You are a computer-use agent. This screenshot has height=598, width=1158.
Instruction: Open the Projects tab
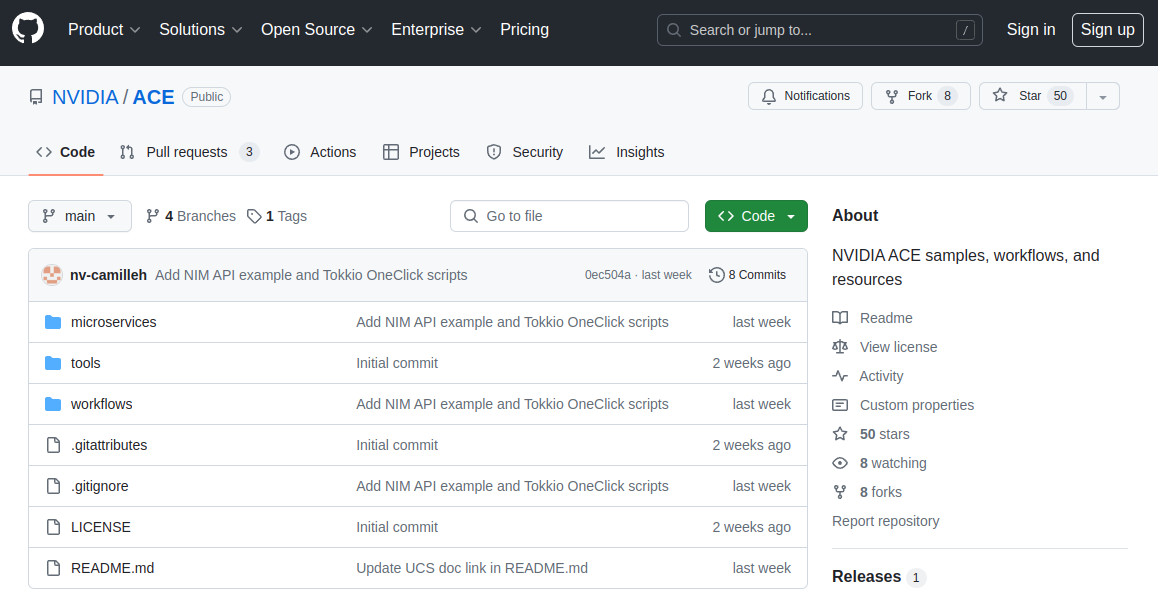click(x=421, y=152)
